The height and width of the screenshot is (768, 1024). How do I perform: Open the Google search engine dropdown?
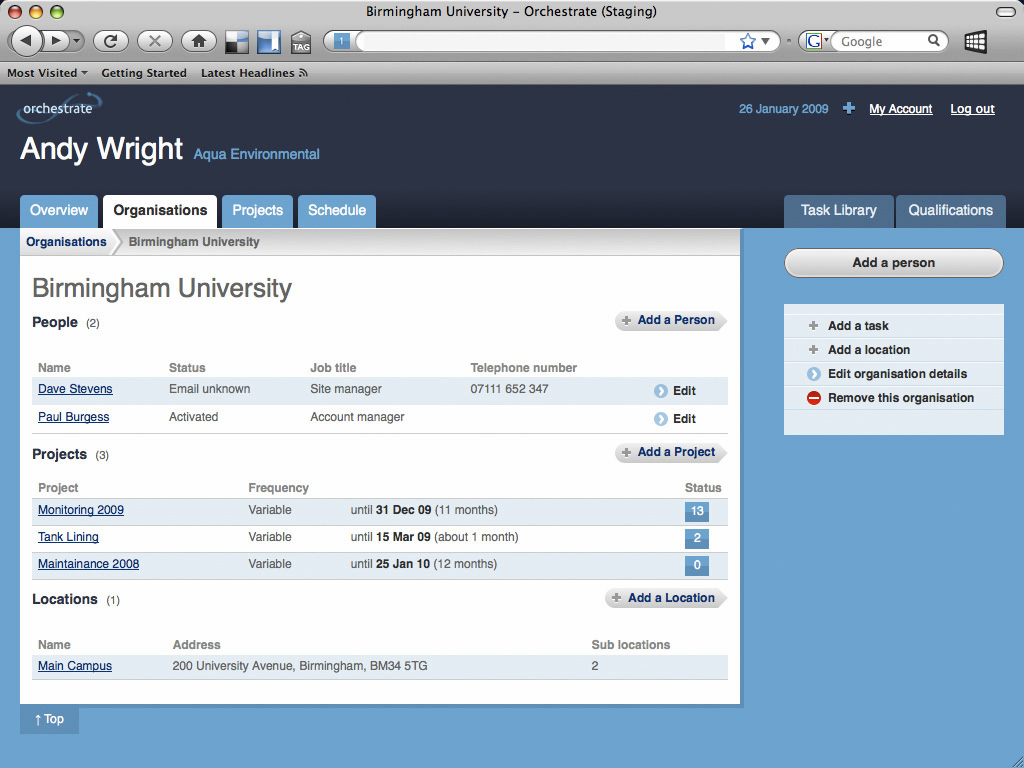[817, 41]
